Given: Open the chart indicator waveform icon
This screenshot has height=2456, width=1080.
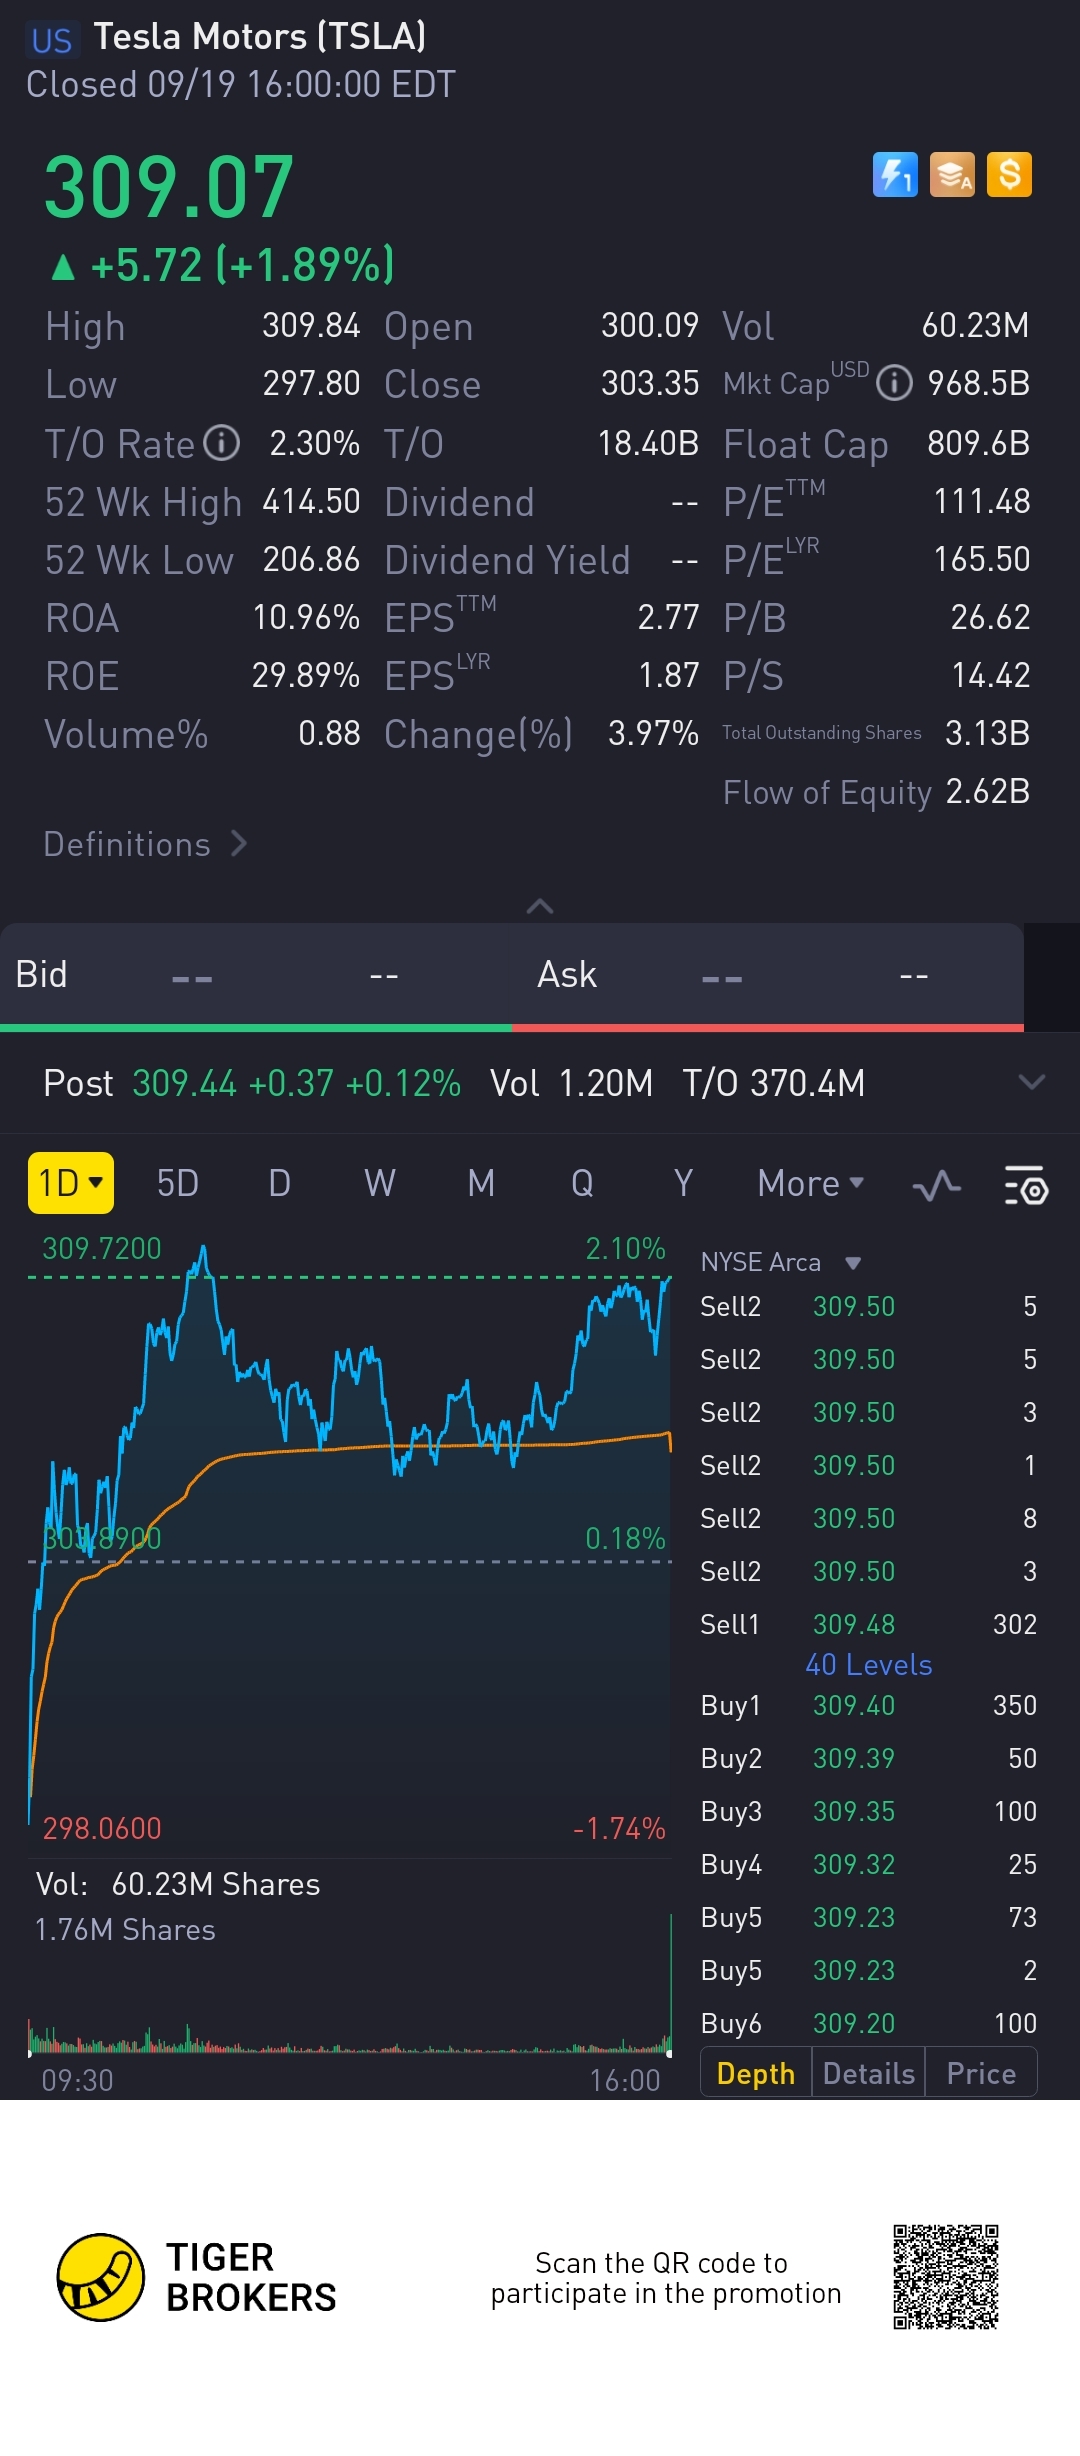Looking at the screenshot, I should (937, 1185).
